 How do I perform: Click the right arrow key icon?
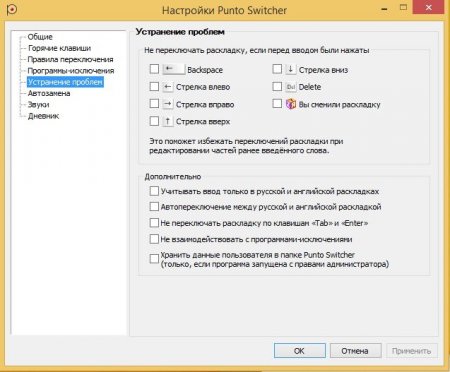click(x=168, y=104)
